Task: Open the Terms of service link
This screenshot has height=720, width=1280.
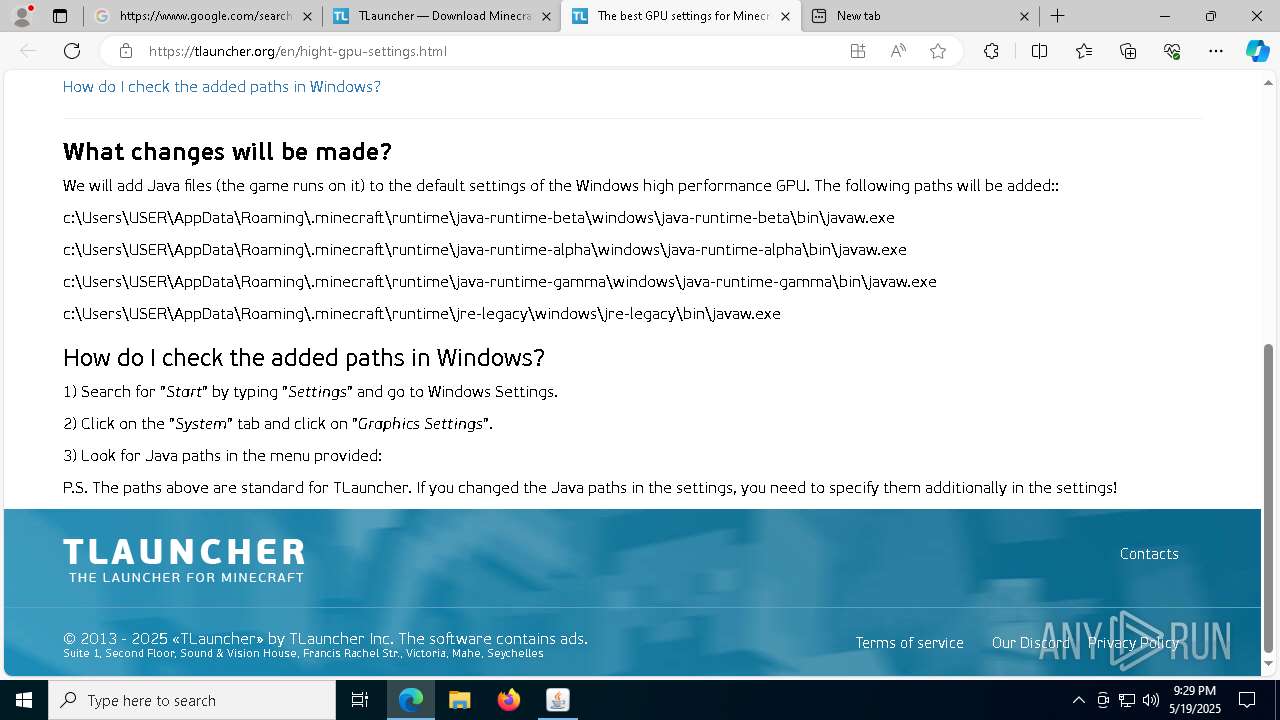Action: click(910, 643)
